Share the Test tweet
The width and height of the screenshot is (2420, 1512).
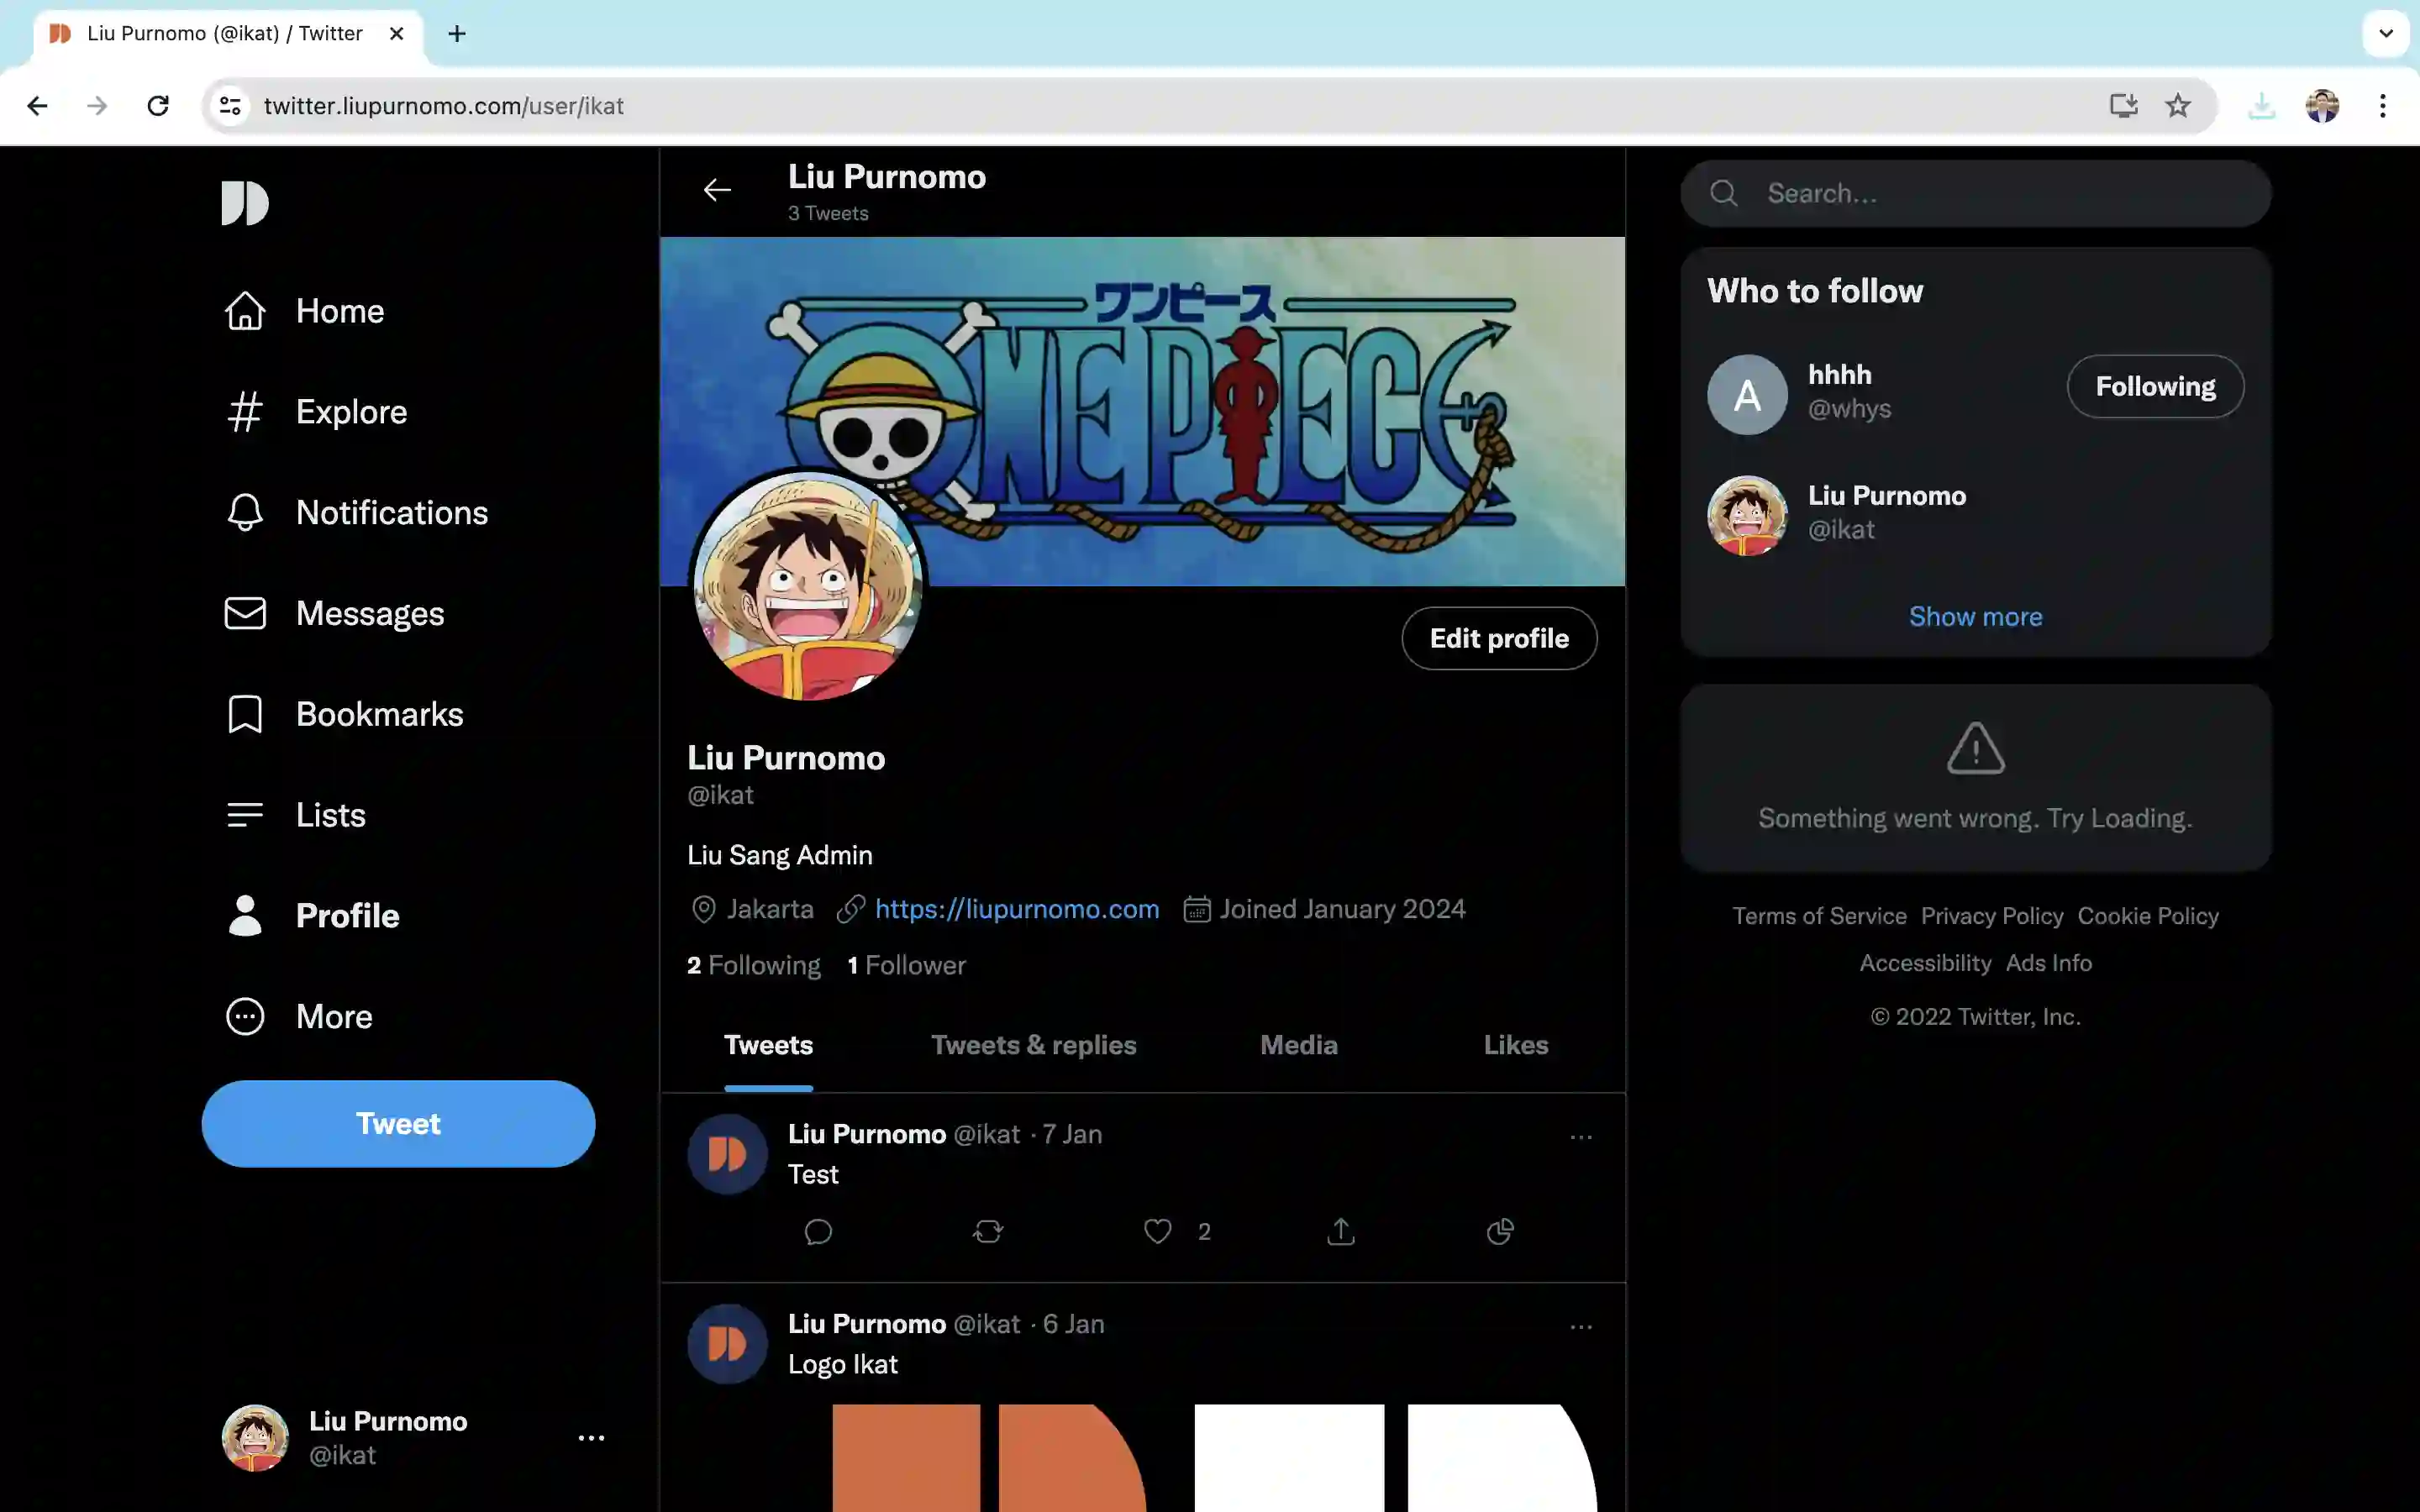[x=1340, y=1231]
